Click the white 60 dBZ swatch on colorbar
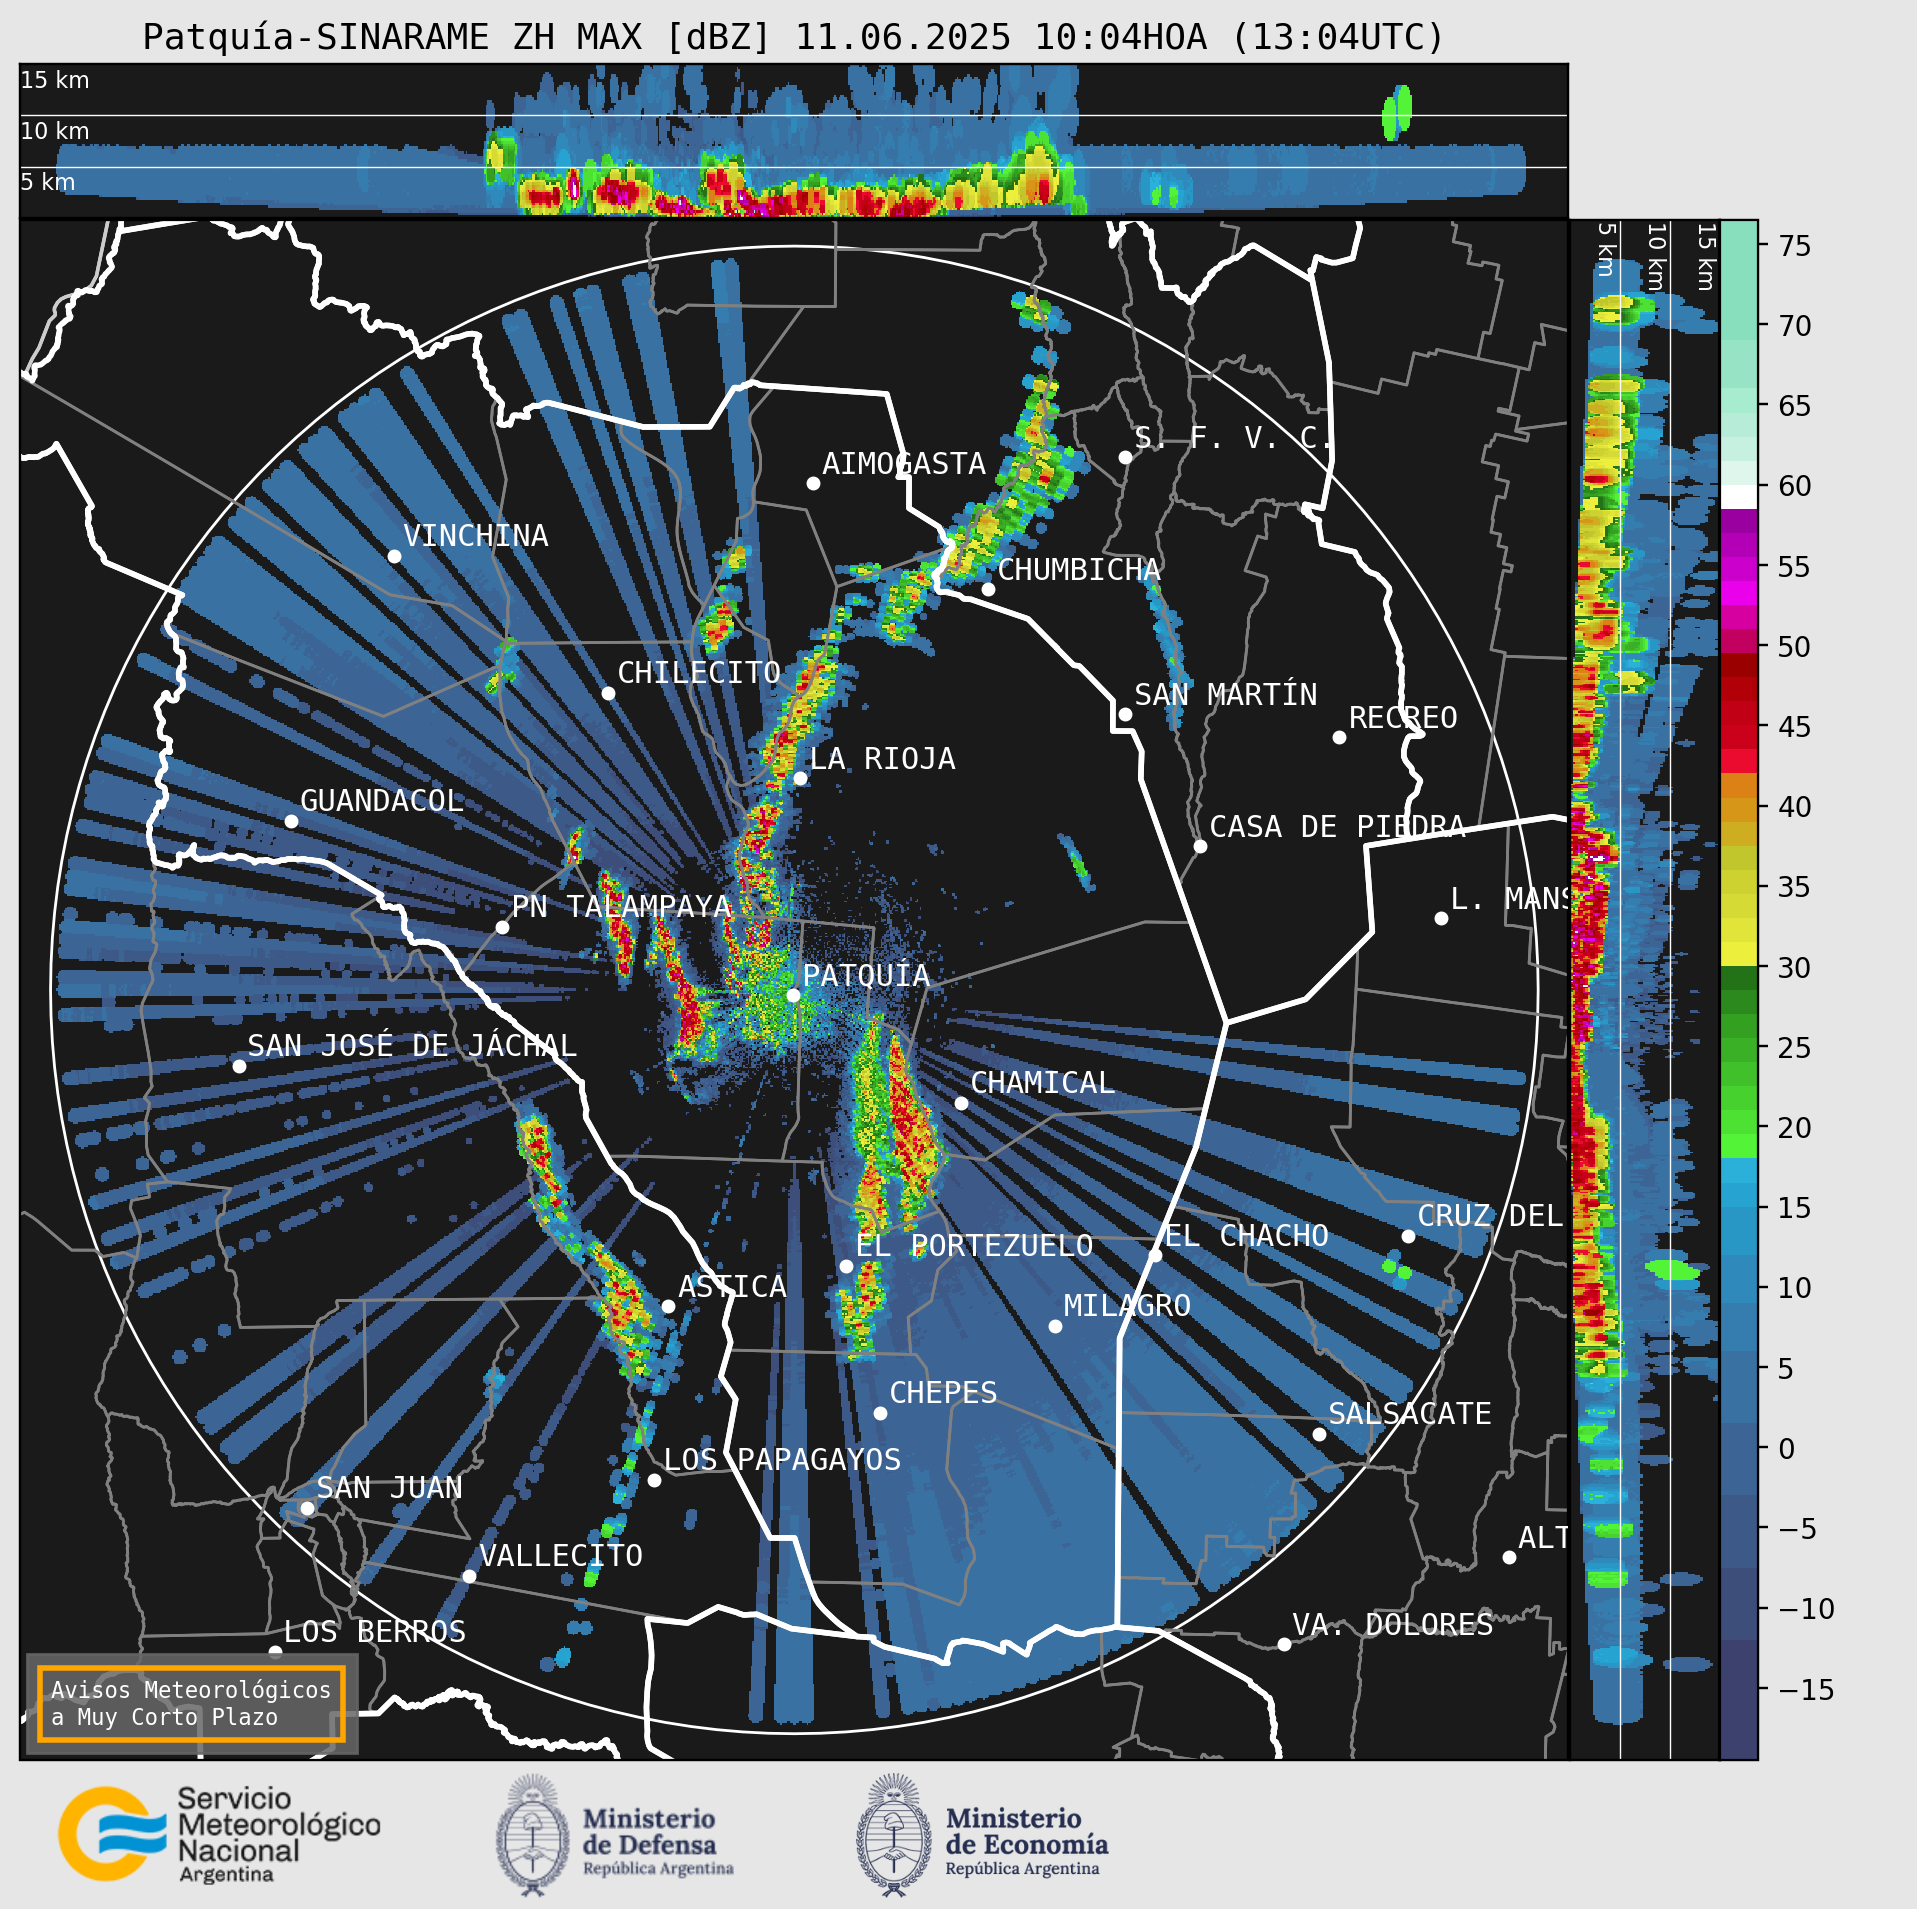The image size is (1917, 1909). 1739,498
